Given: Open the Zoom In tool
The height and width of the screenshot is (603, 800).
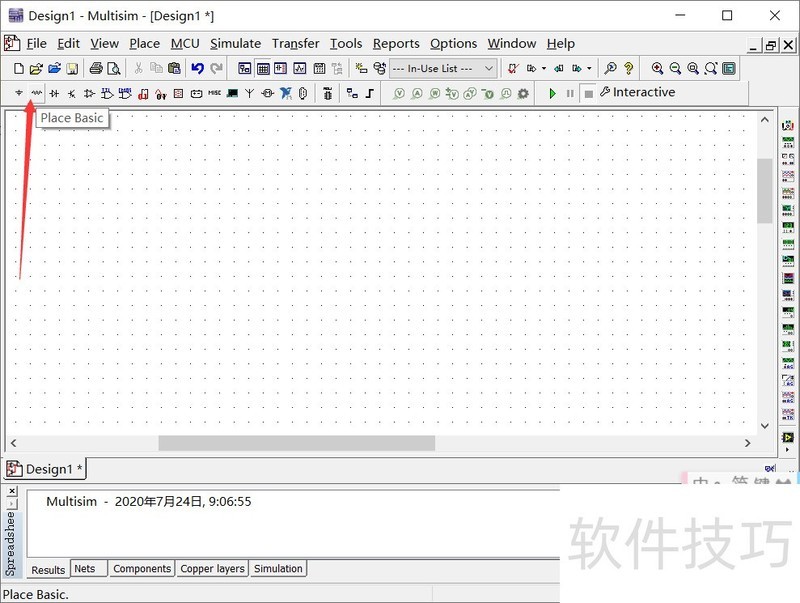Looking at the screenshot, I should 659,69.
